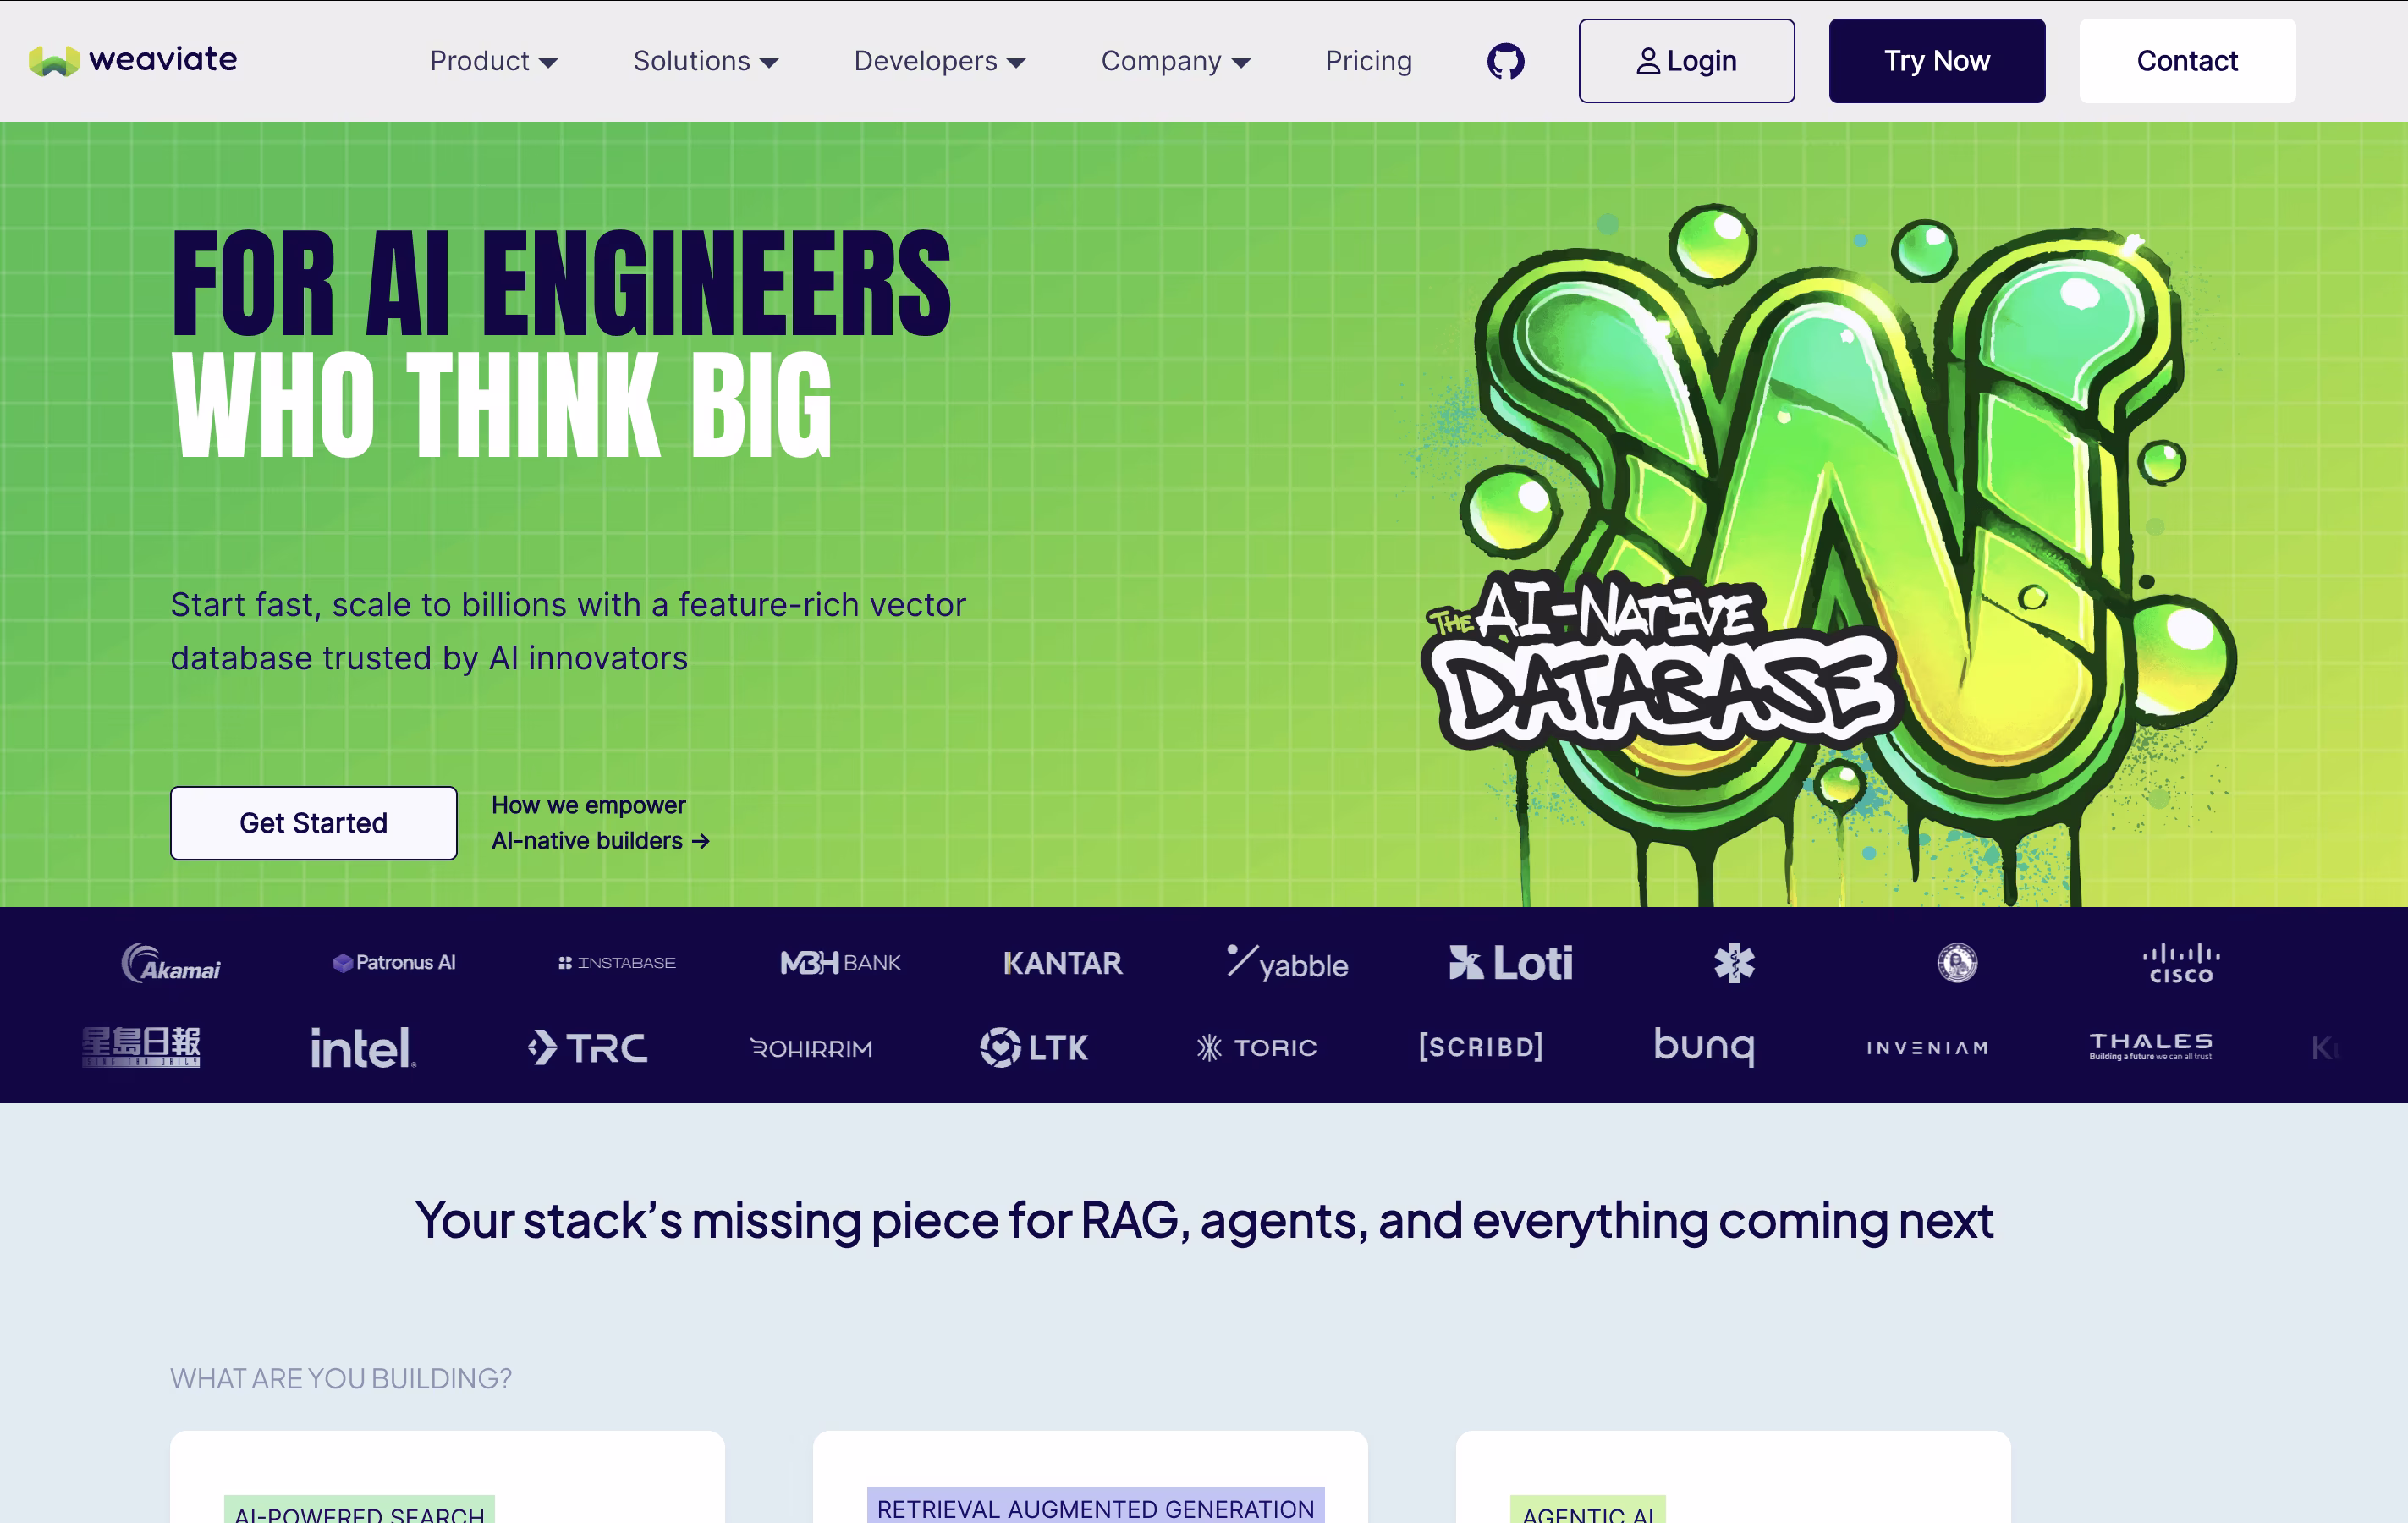2408x1523 pixels.
Task: Click the star-shaped logo next to Loti
Action: pyautogui.click(x=1734, y=963)
